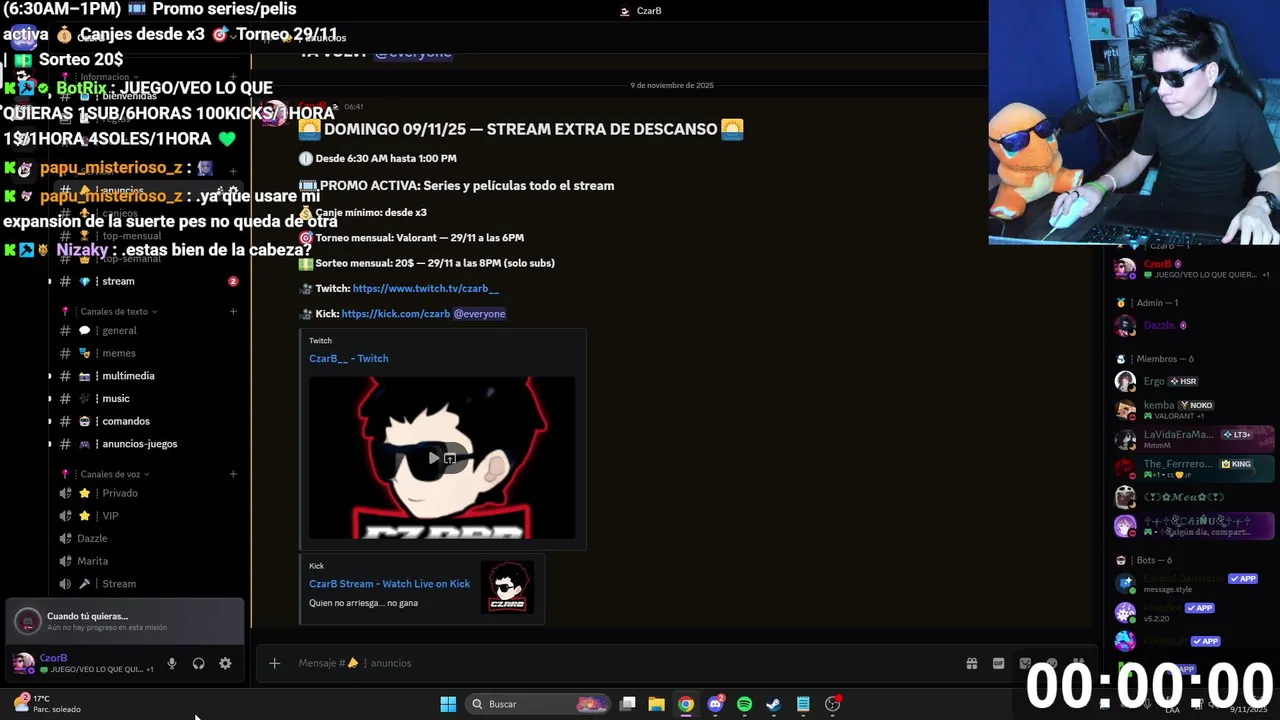Click the @everyone mention after Kick link
Screen dimensions: 1280x720
click(480, 314)
